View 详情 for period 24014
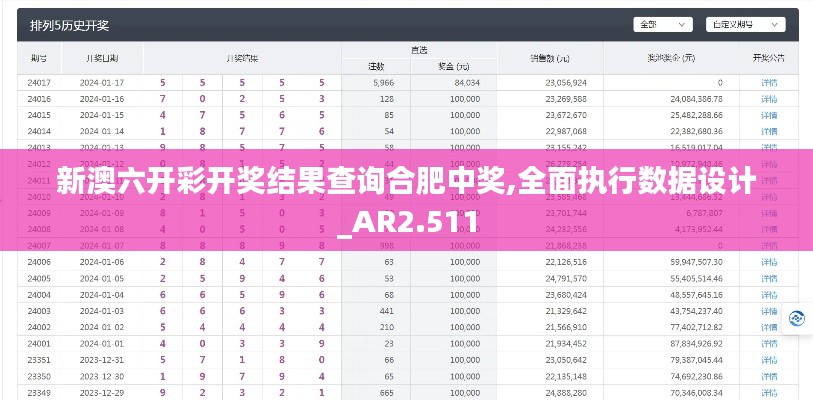This screenshot has height=400, width=813. (768, 132)
